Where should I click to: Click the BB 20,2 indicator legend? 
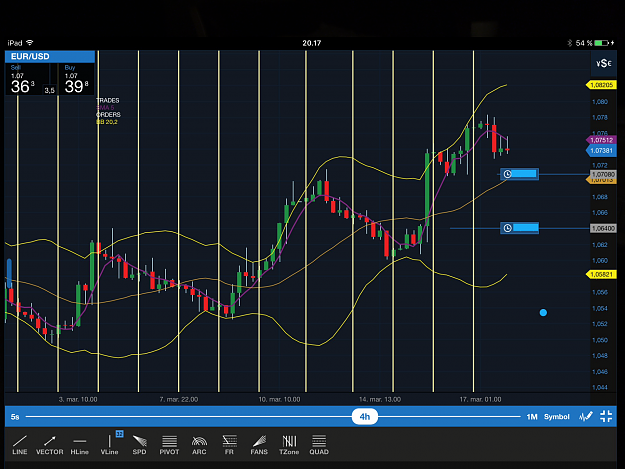coord(107,122)
